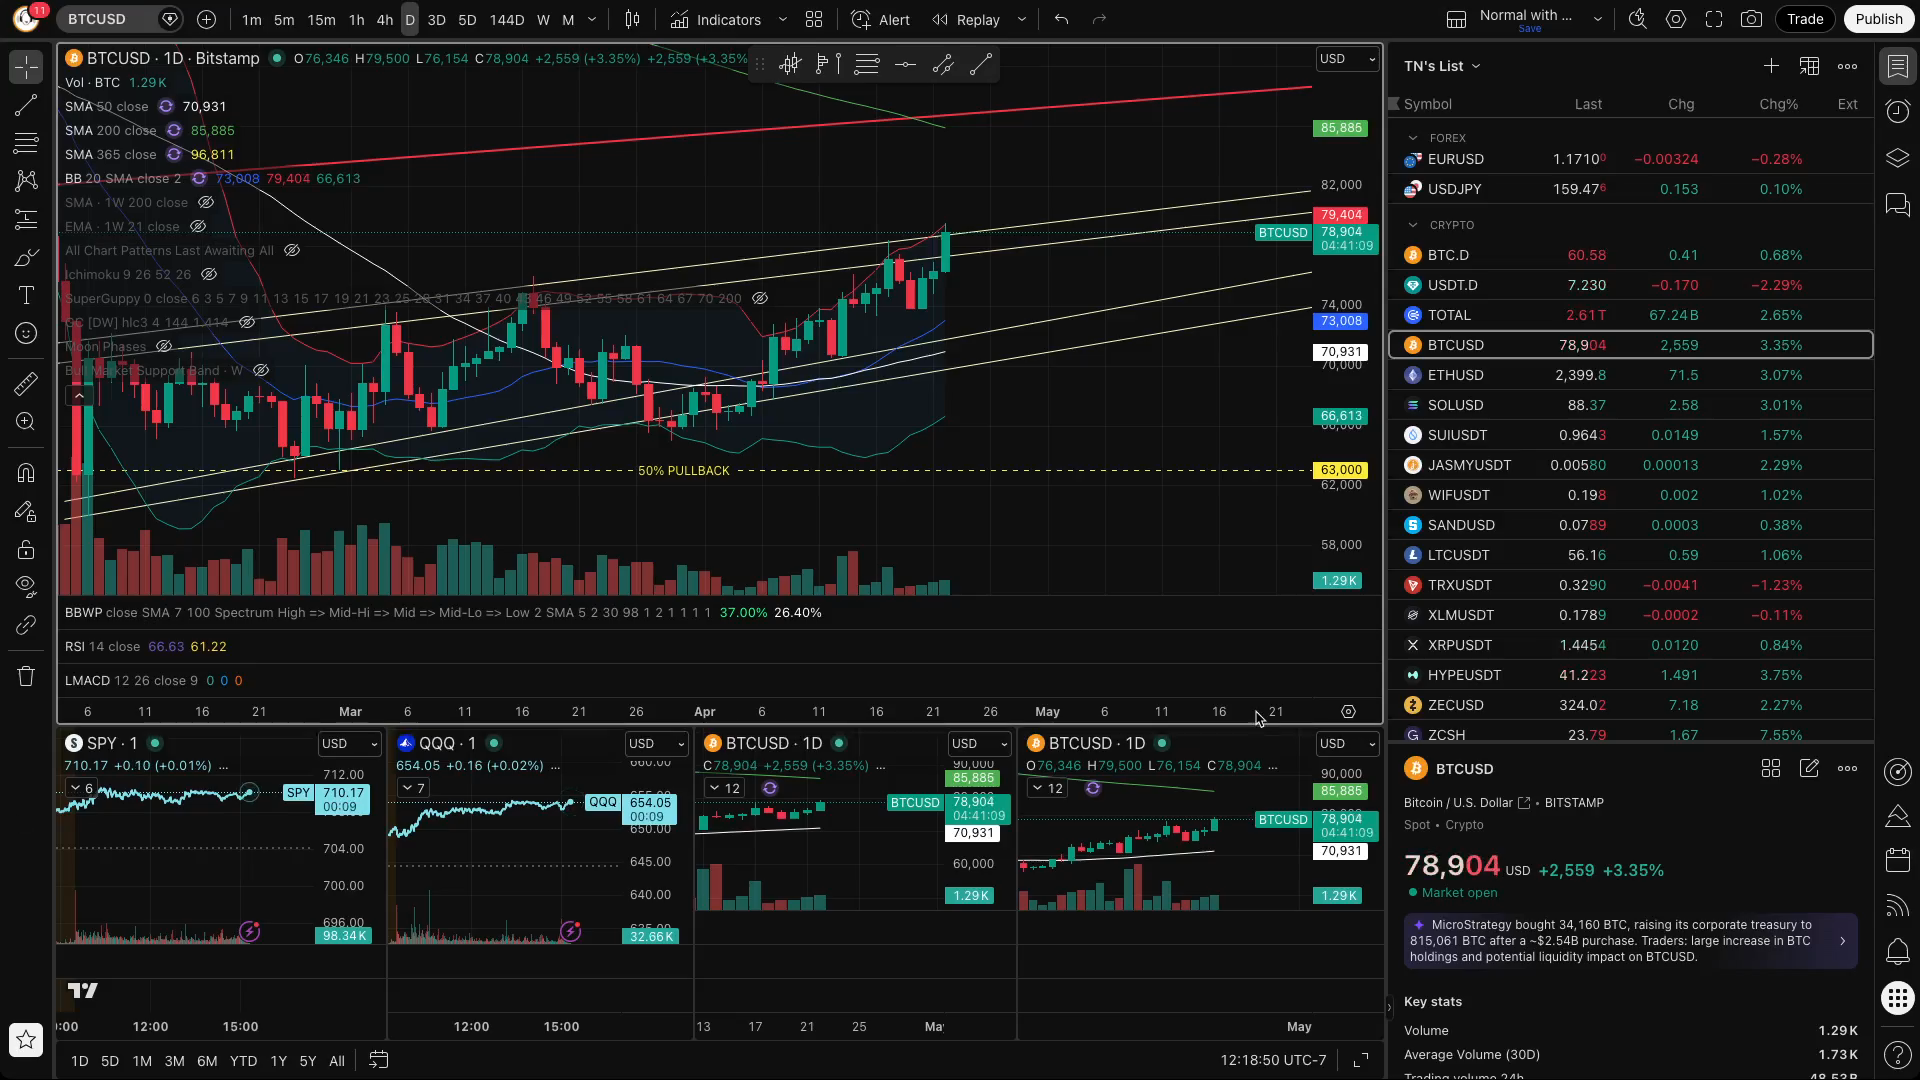Toggle hide all drawings eye icon
Viewport: 1920px width, 1080px height.
click(x=27, y=585)
